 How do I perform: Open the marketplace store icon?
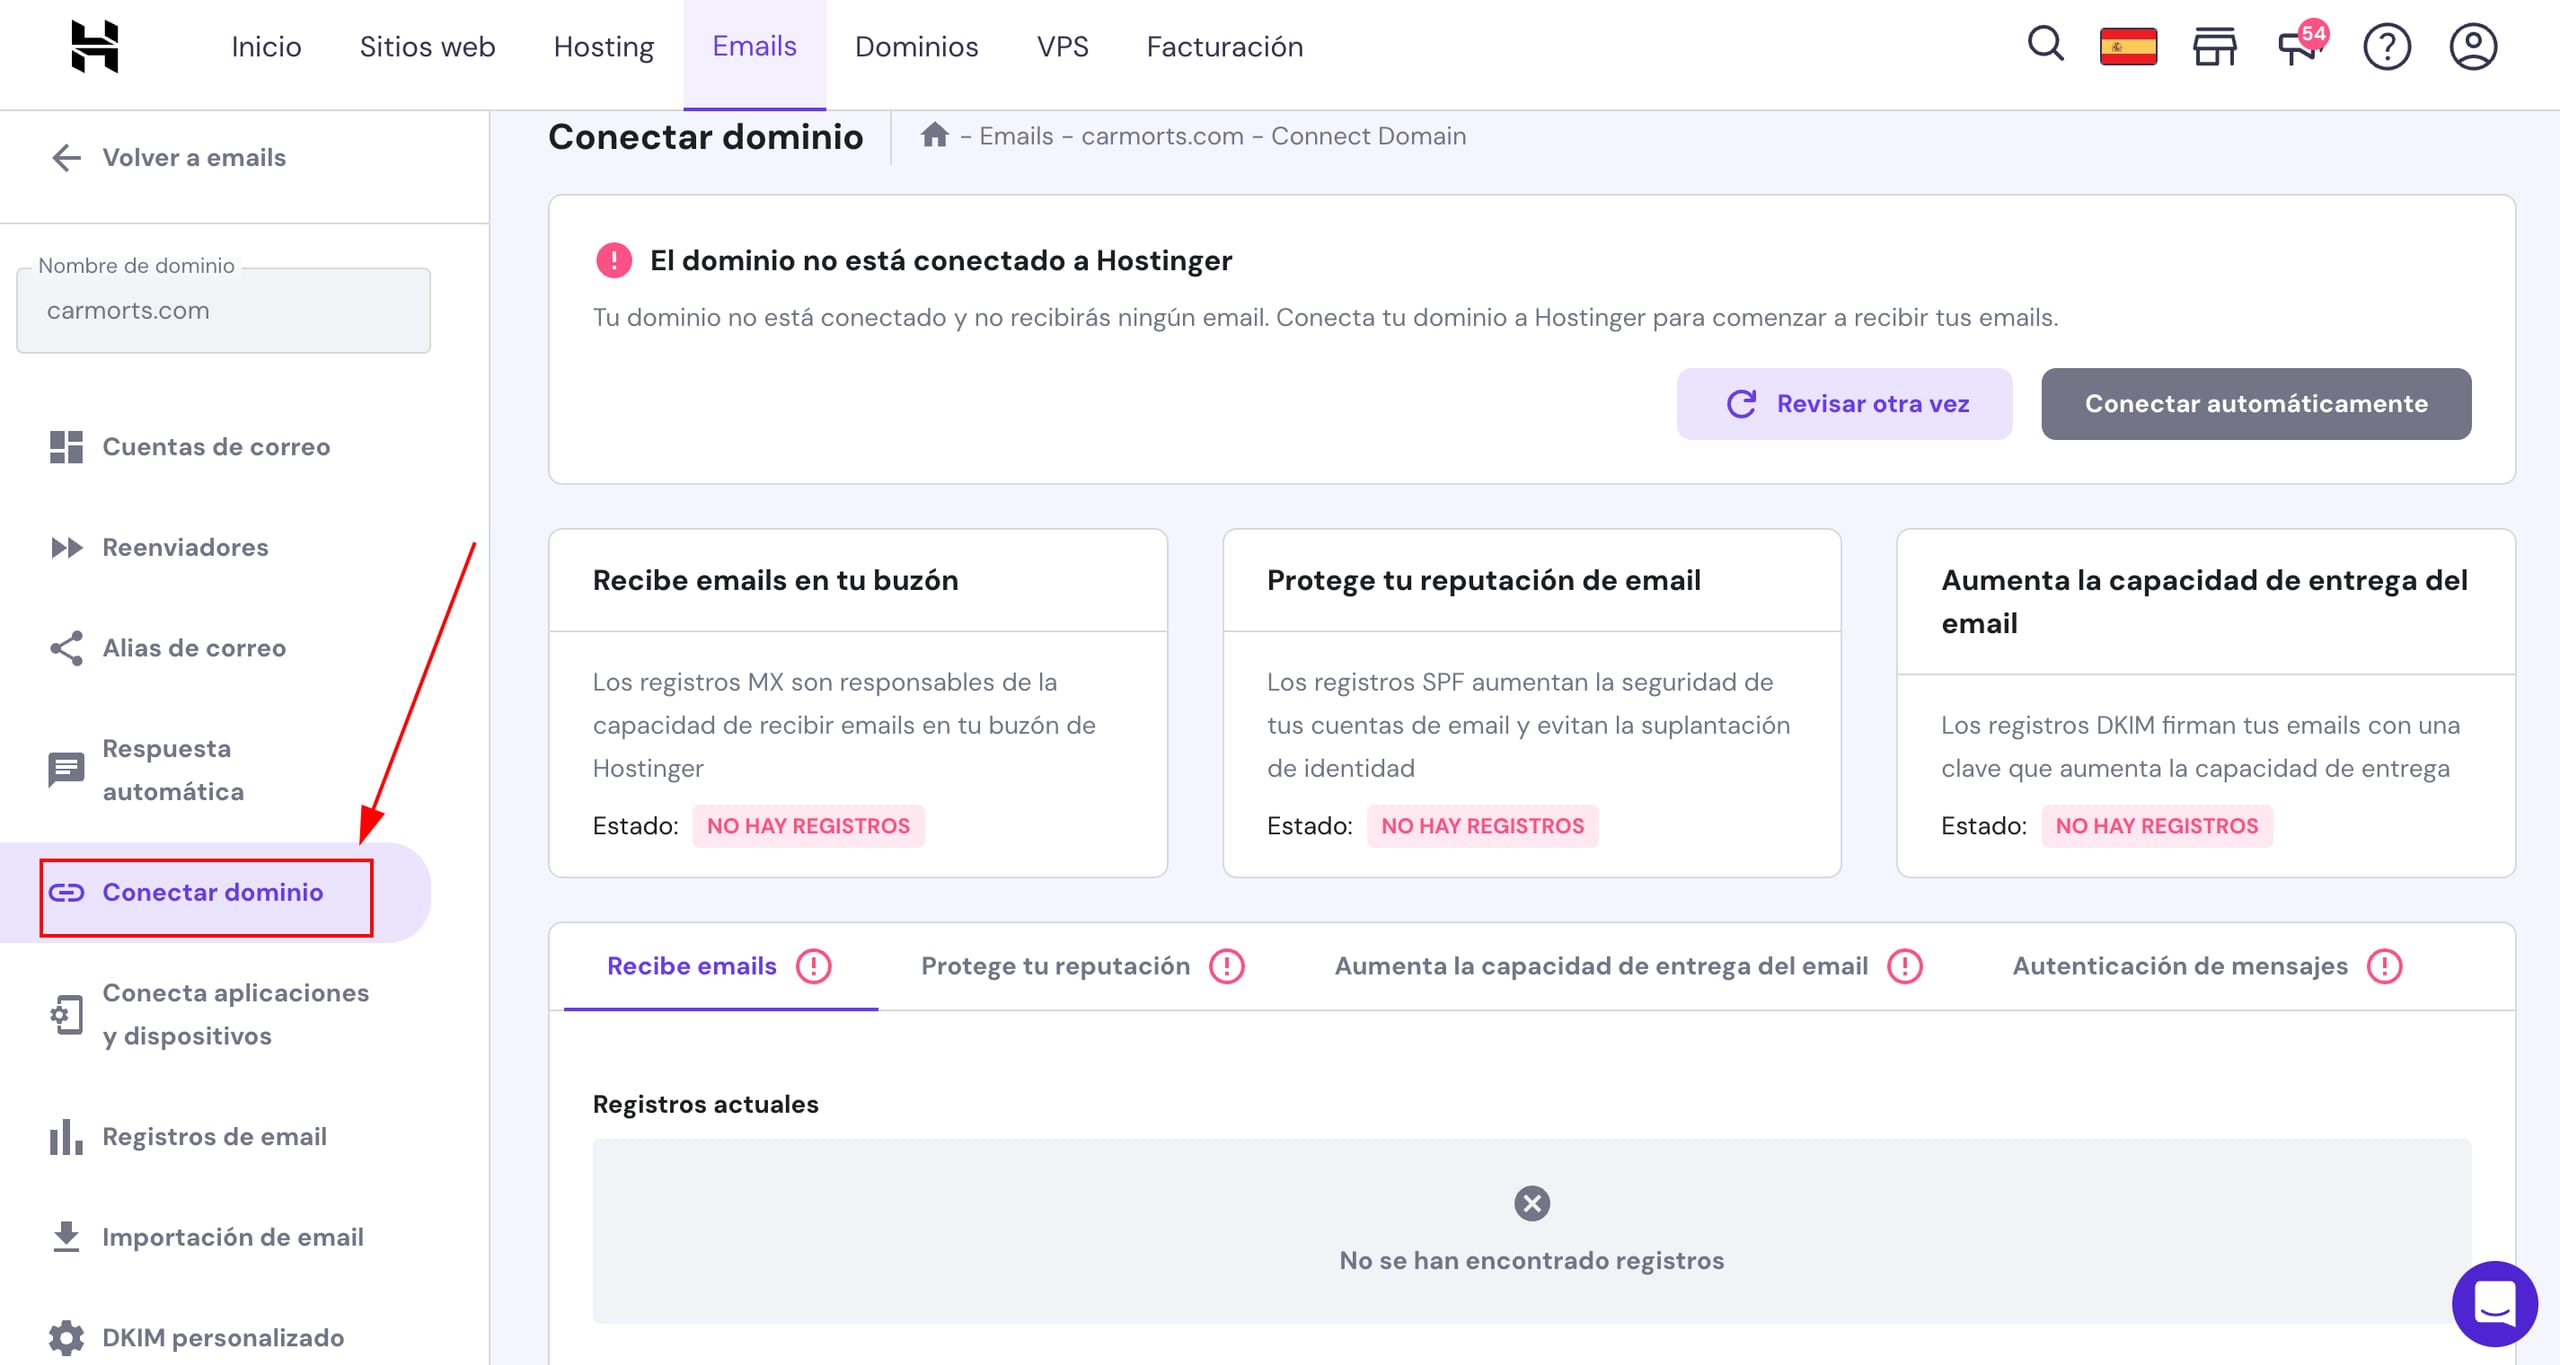(2214, 47)
